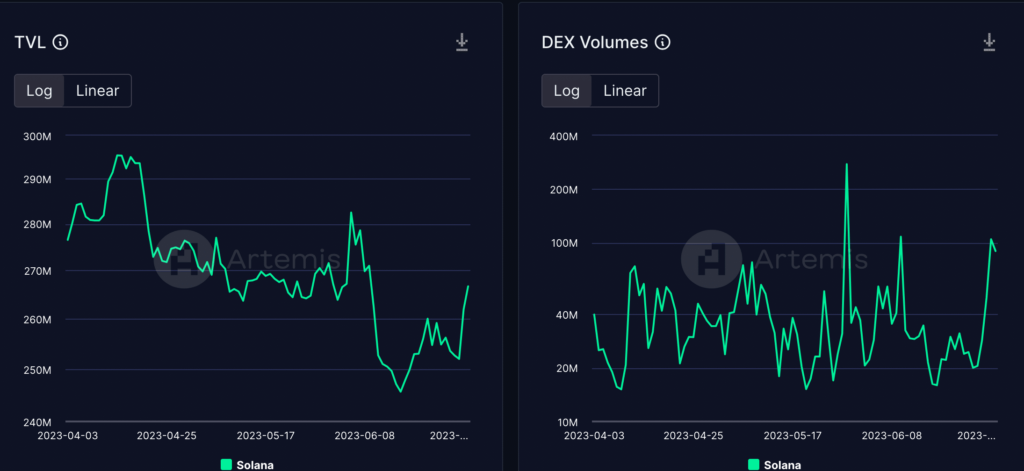Toggle the Solana legend label in DEX Volumes chart

tap(783, 464)
